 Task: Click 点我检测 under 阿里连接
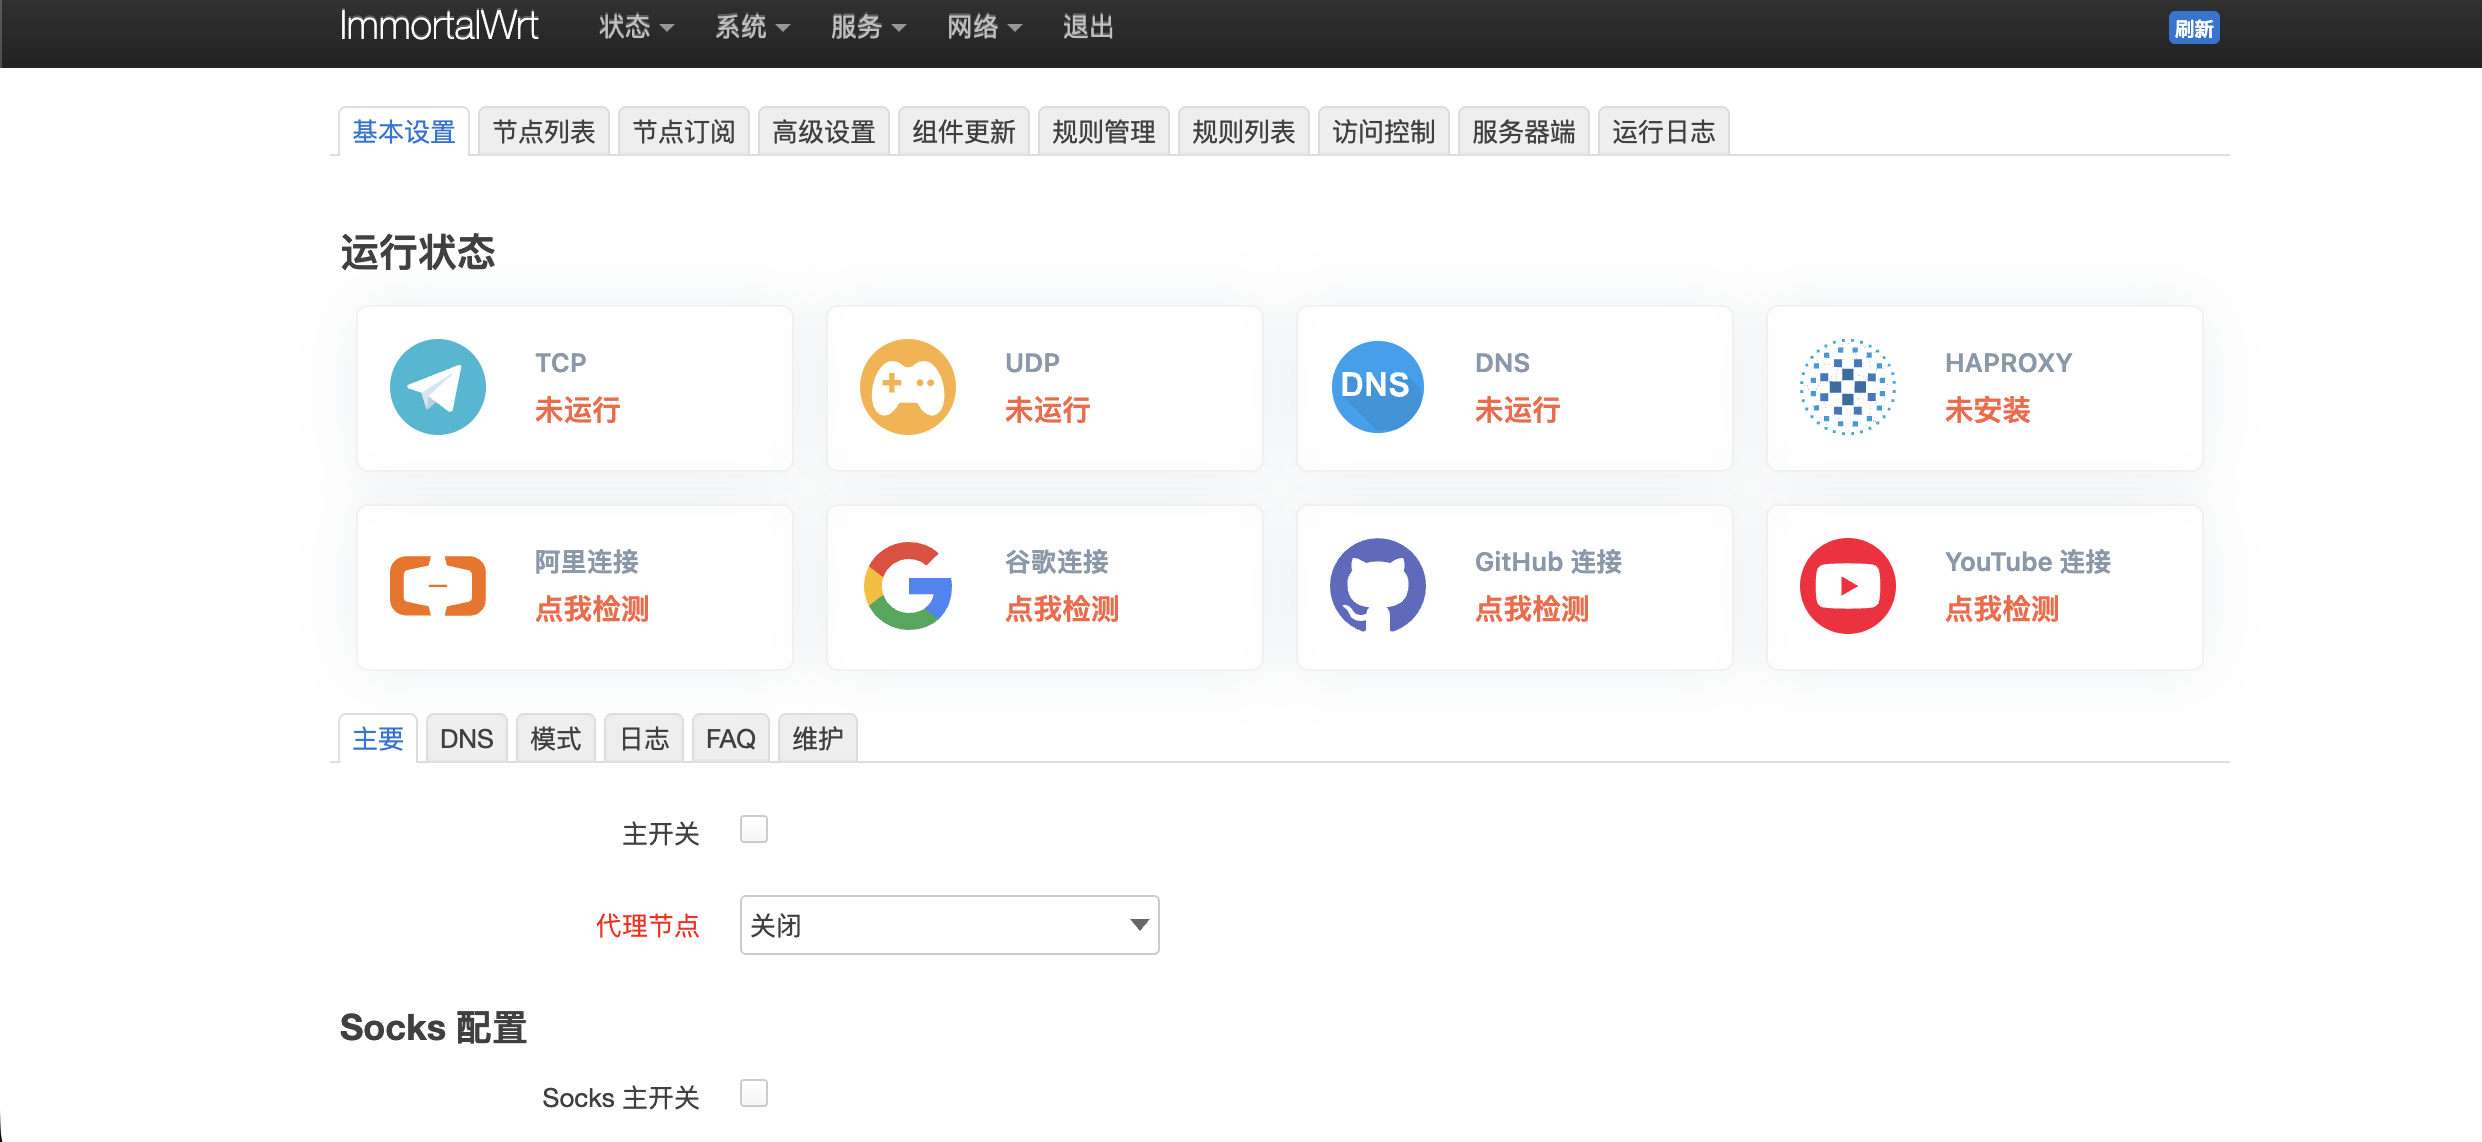click(592, 608)
